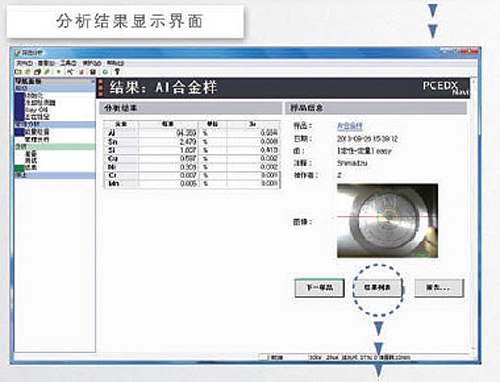This screenshot has height=382, width=500.
Task: Open the 查看 menu in the menu bar
Action: 46,63
